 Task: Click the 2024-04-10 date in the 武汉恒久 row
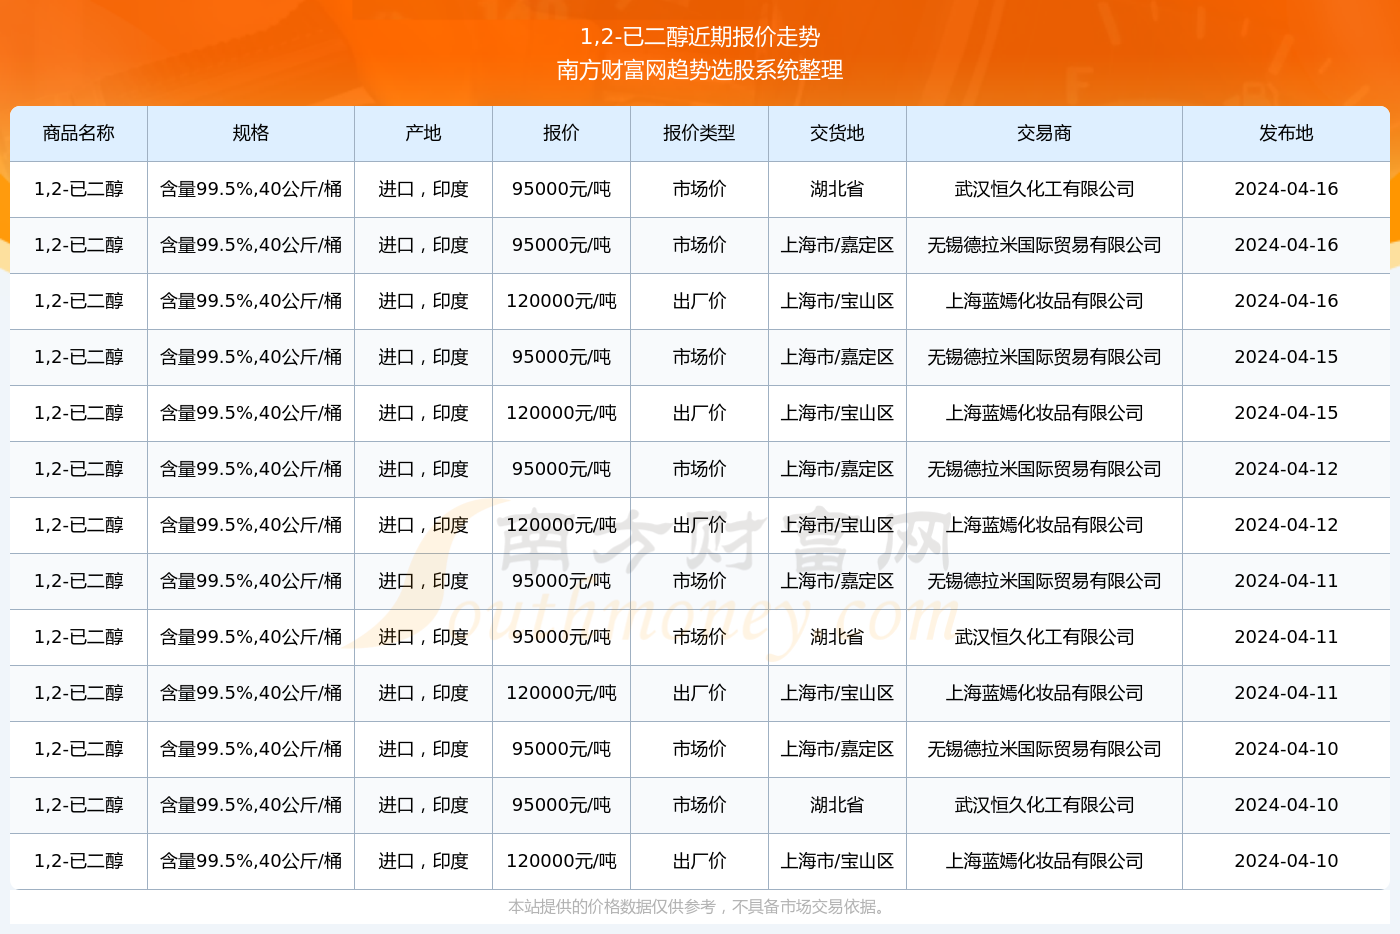(1286, 805)
